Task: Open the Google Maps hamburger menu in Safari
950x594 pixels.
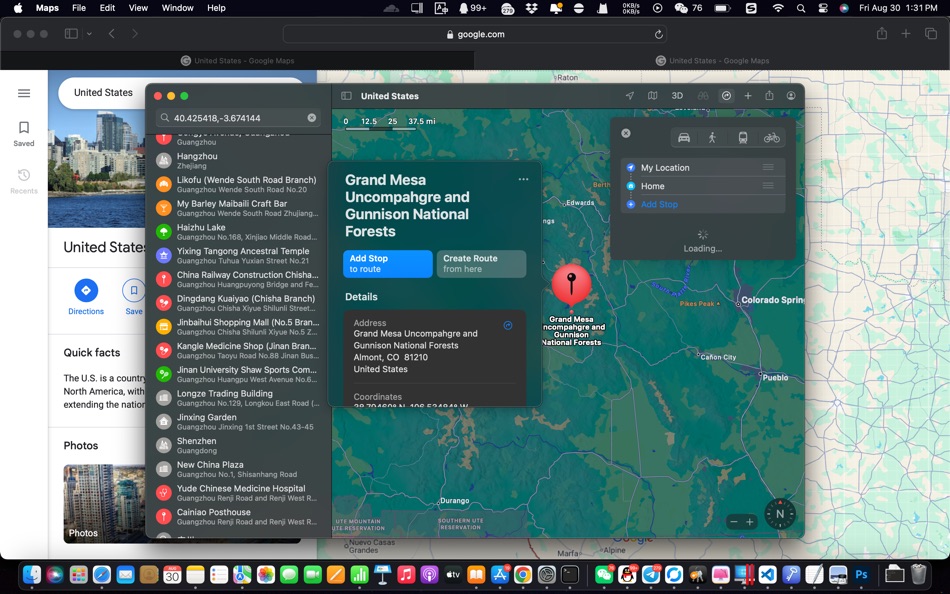Action: tap(24, 93)
